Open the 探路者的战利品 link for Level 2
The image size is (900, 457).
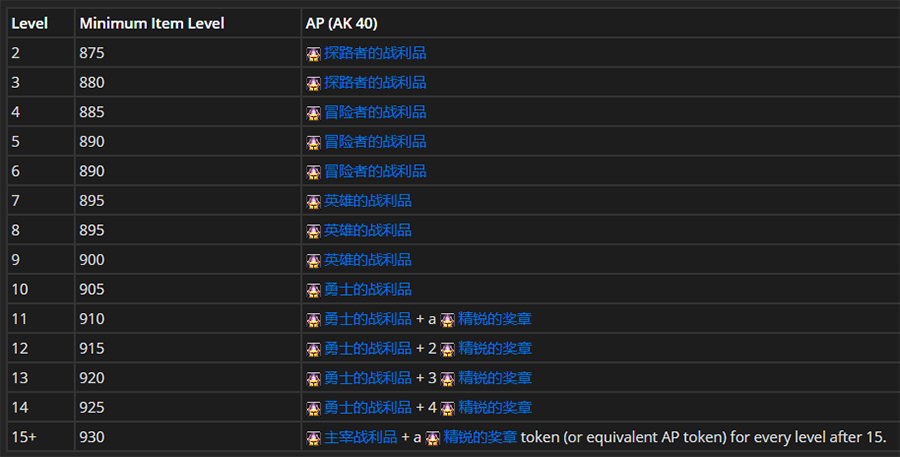375,53
